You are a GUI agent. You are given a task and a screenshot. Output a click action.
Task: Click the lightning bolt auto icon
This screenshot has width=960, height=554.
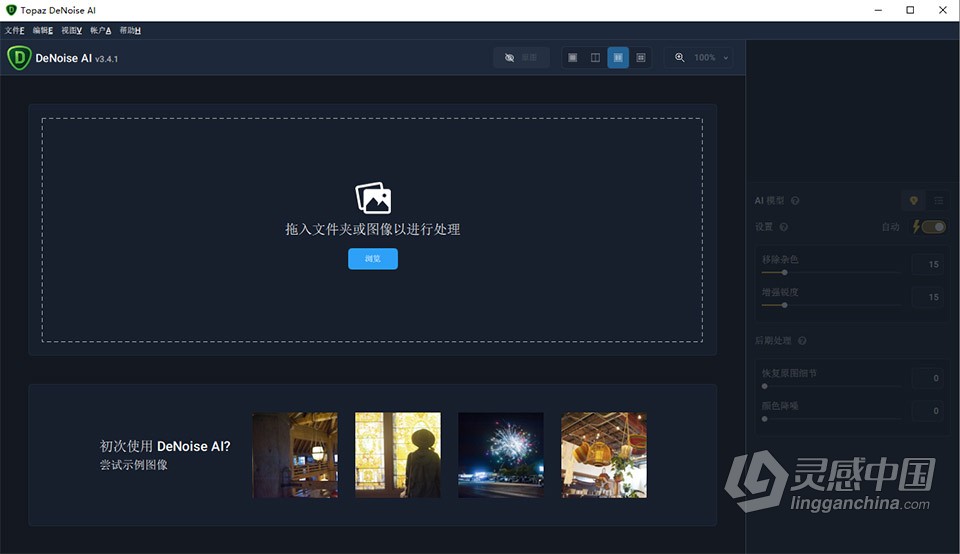917,227
